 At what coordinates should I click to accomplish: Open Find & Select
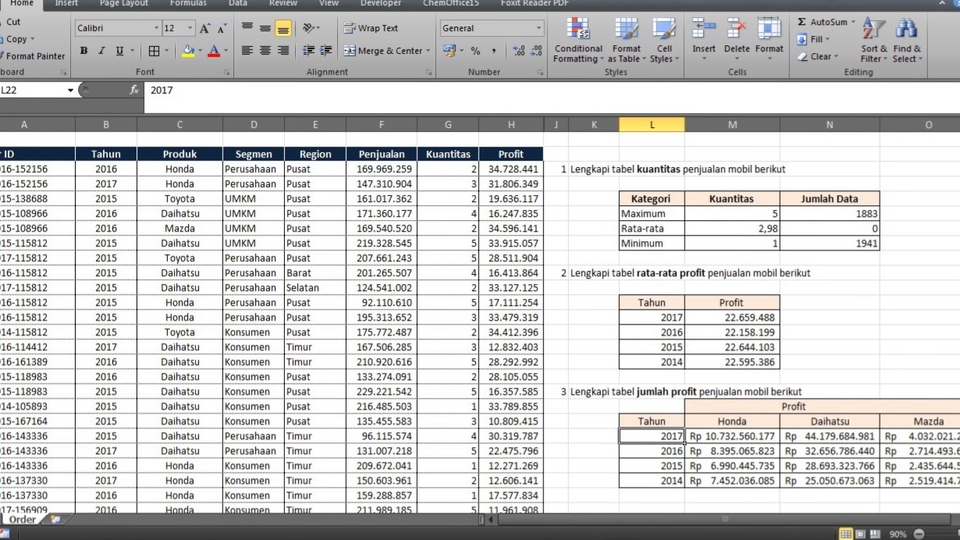(907, 40)
